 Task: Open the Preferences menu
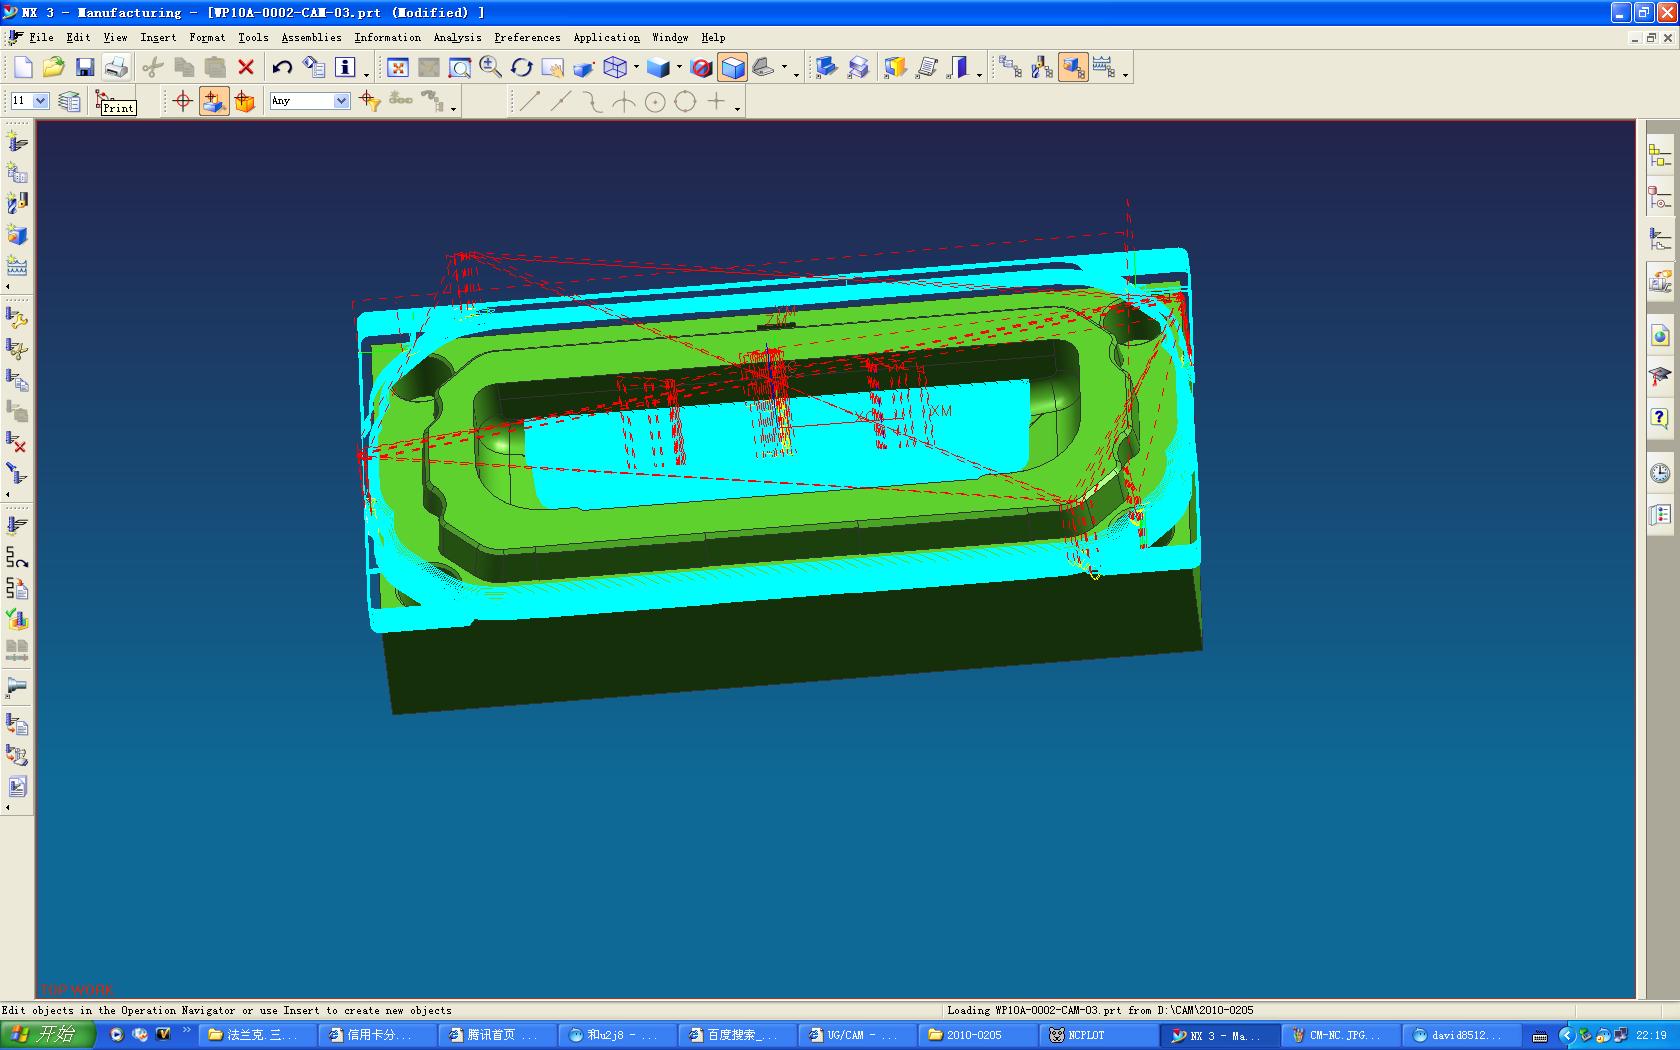[527, 37]
